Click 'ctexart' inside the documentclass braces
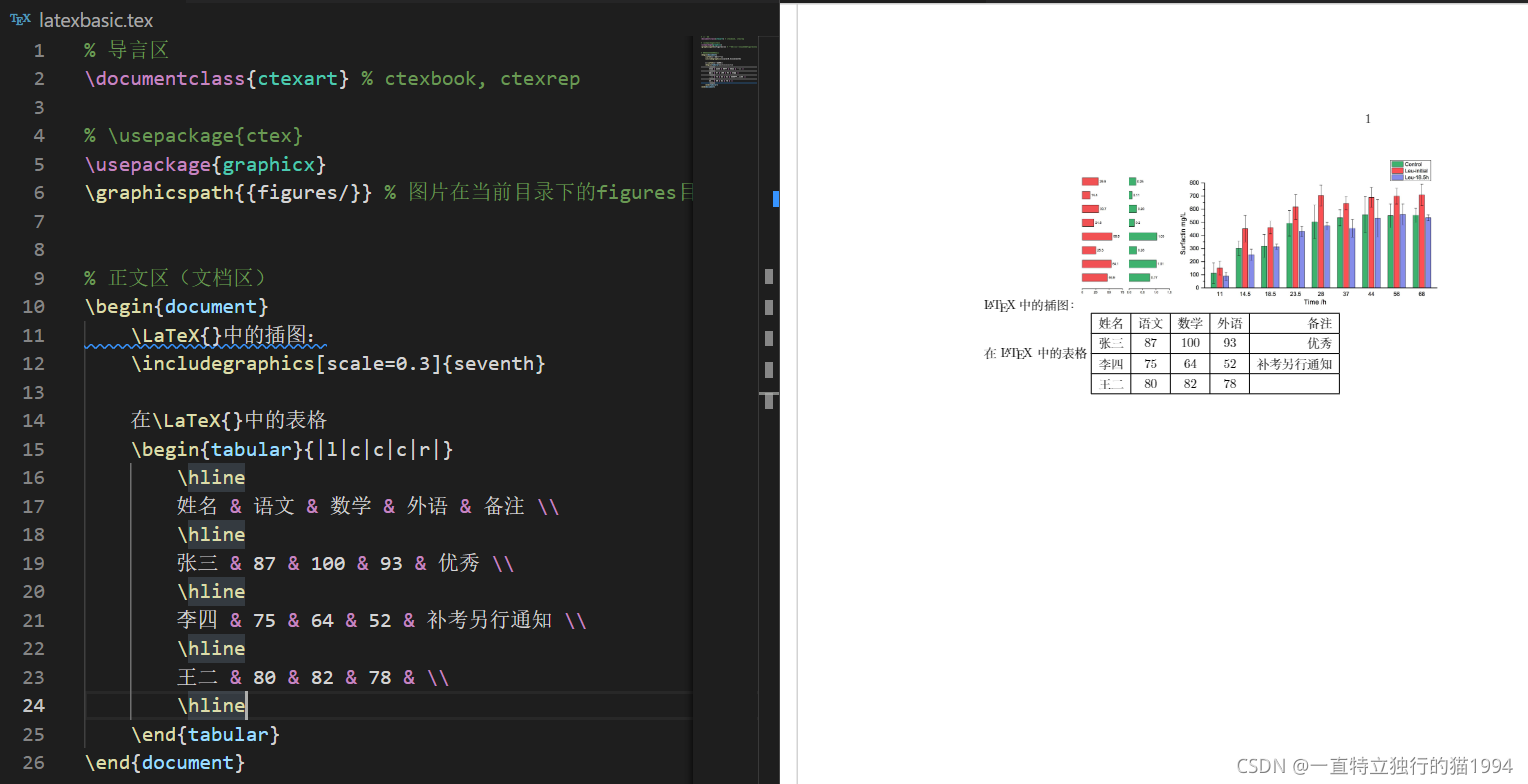Viewport: 1528px width, 784px height. tap(298, 79)
